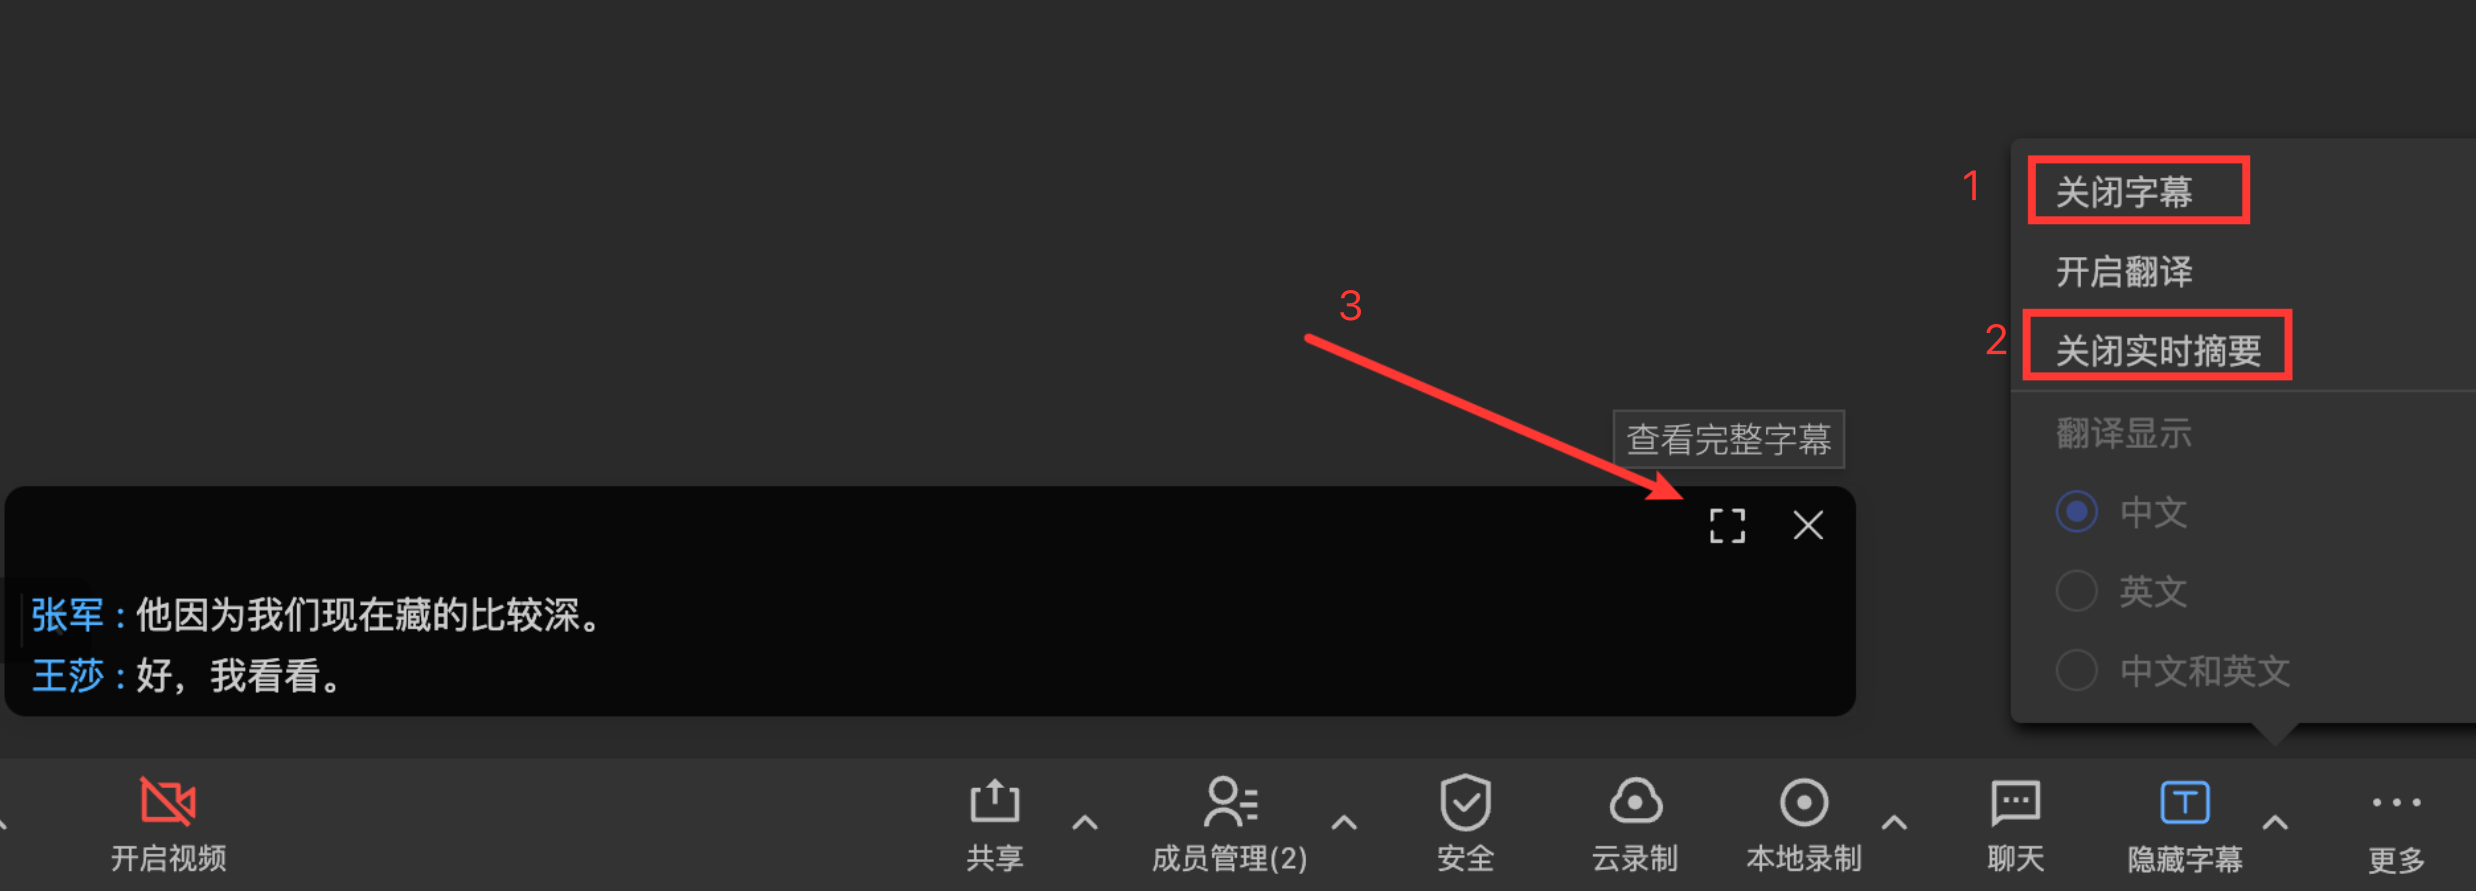The image size is (2476, 892).
Task: Open 成员管理(2) member management
Action: click(1230, 802)
